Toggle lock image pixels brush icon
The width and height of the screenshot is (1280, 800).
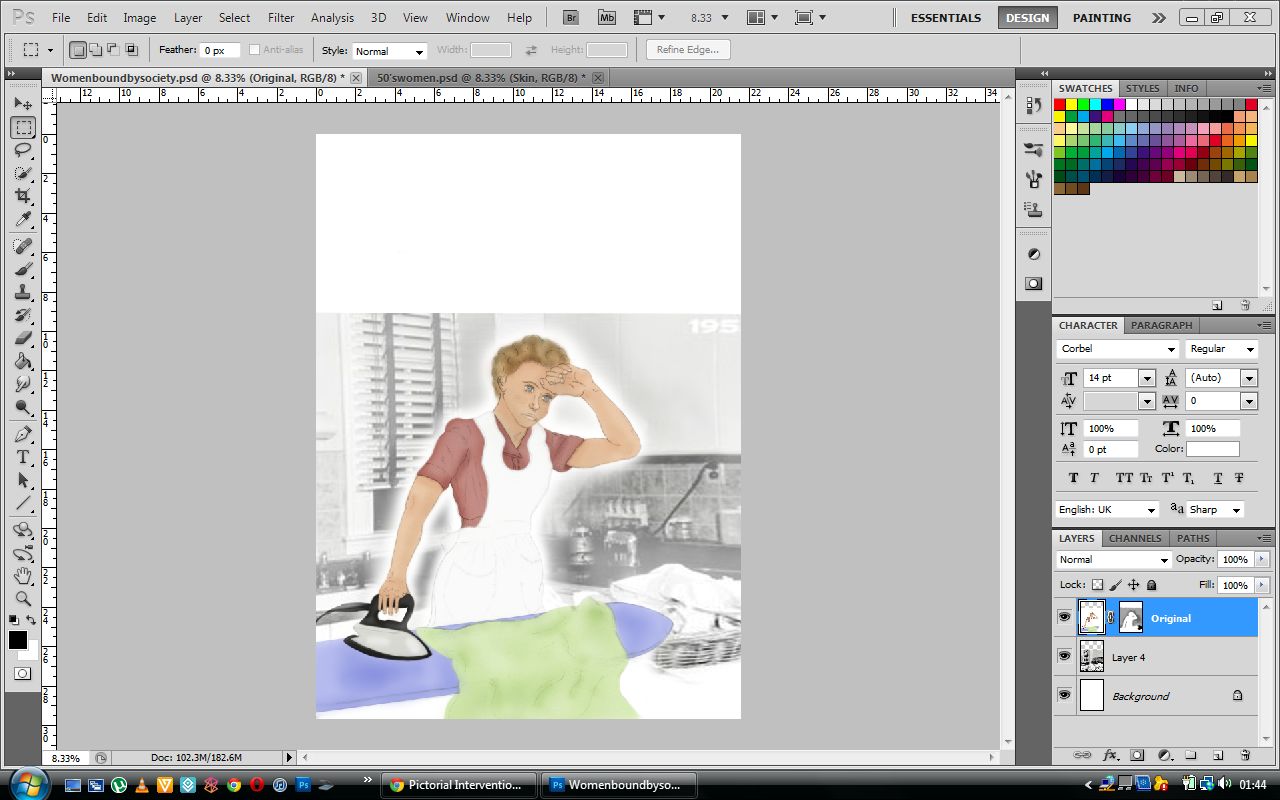click(1115, 585)
